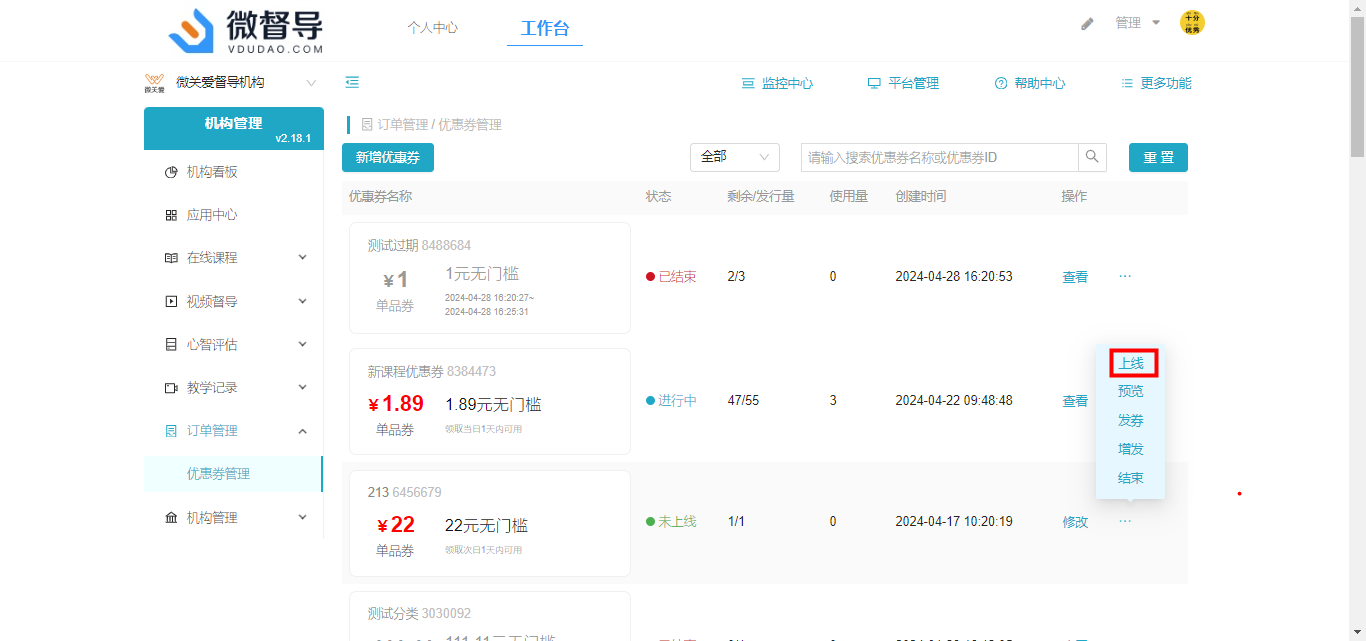Image resolution: width=1366 pixels, height=641 pixels.
Task: Open more actions for 213 coupon row
Action: pos(1125,521)
